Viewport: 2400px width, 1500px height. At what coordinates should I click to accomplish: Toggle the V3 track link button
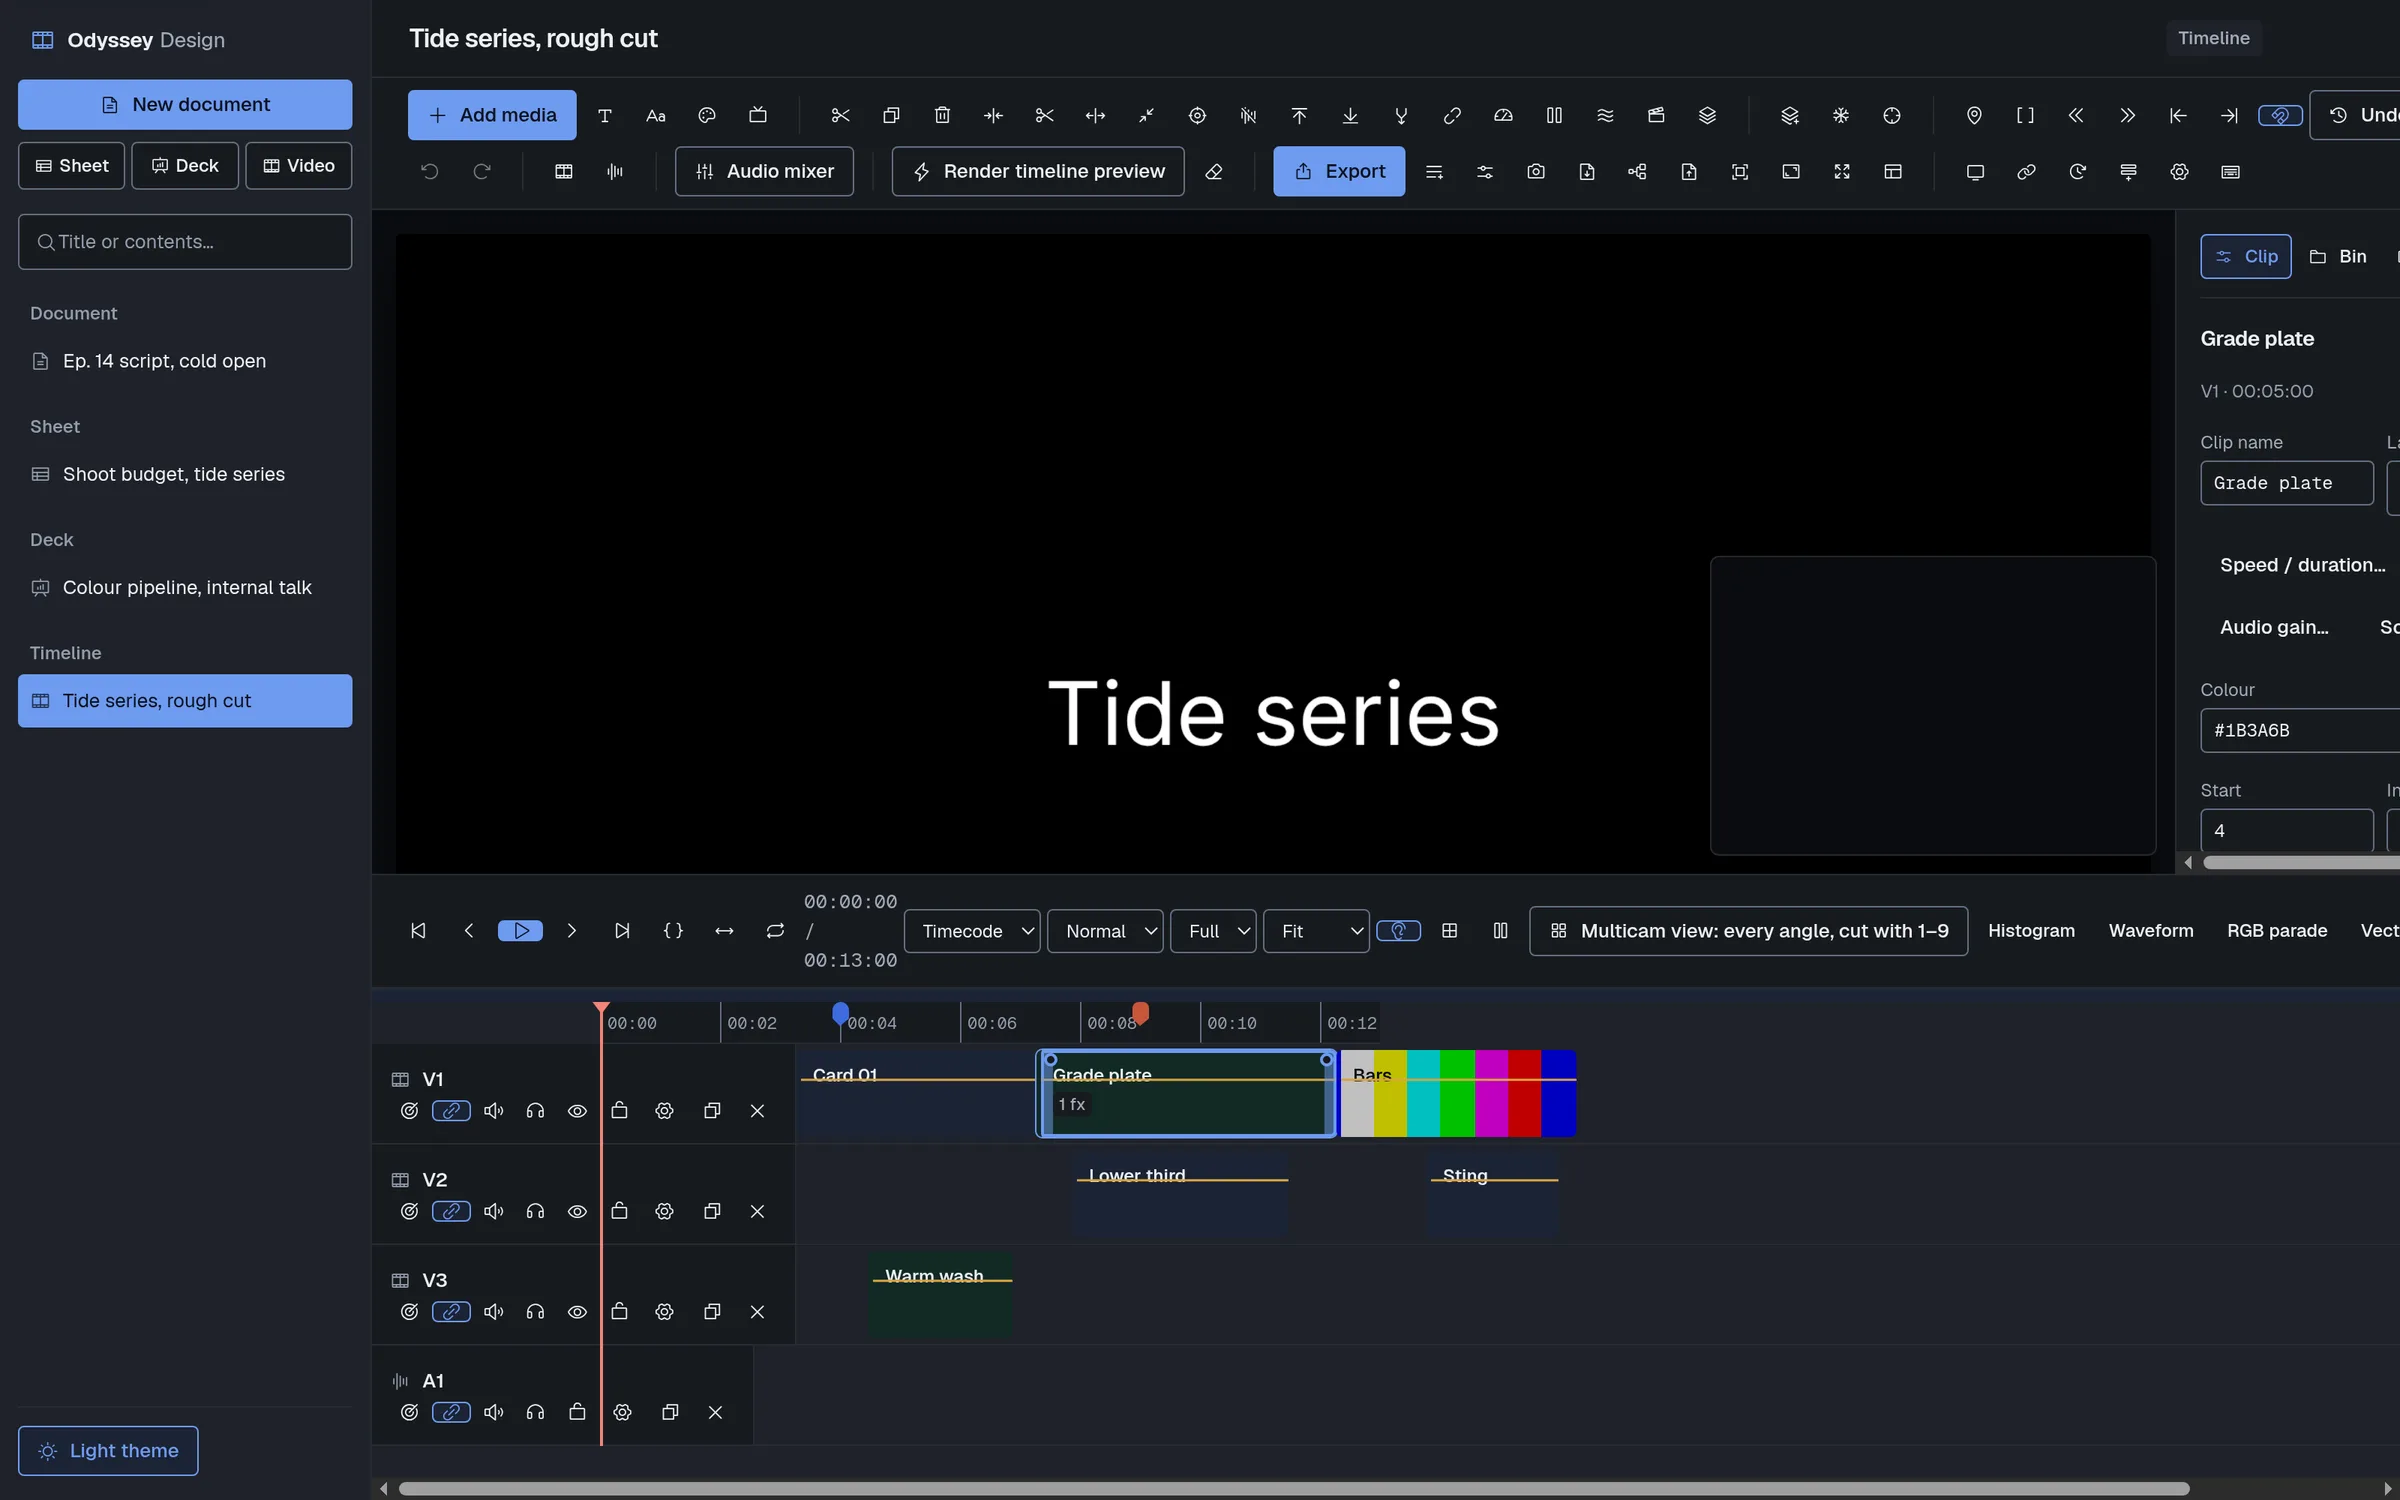pyautogui.click(x=451, y=1312)
